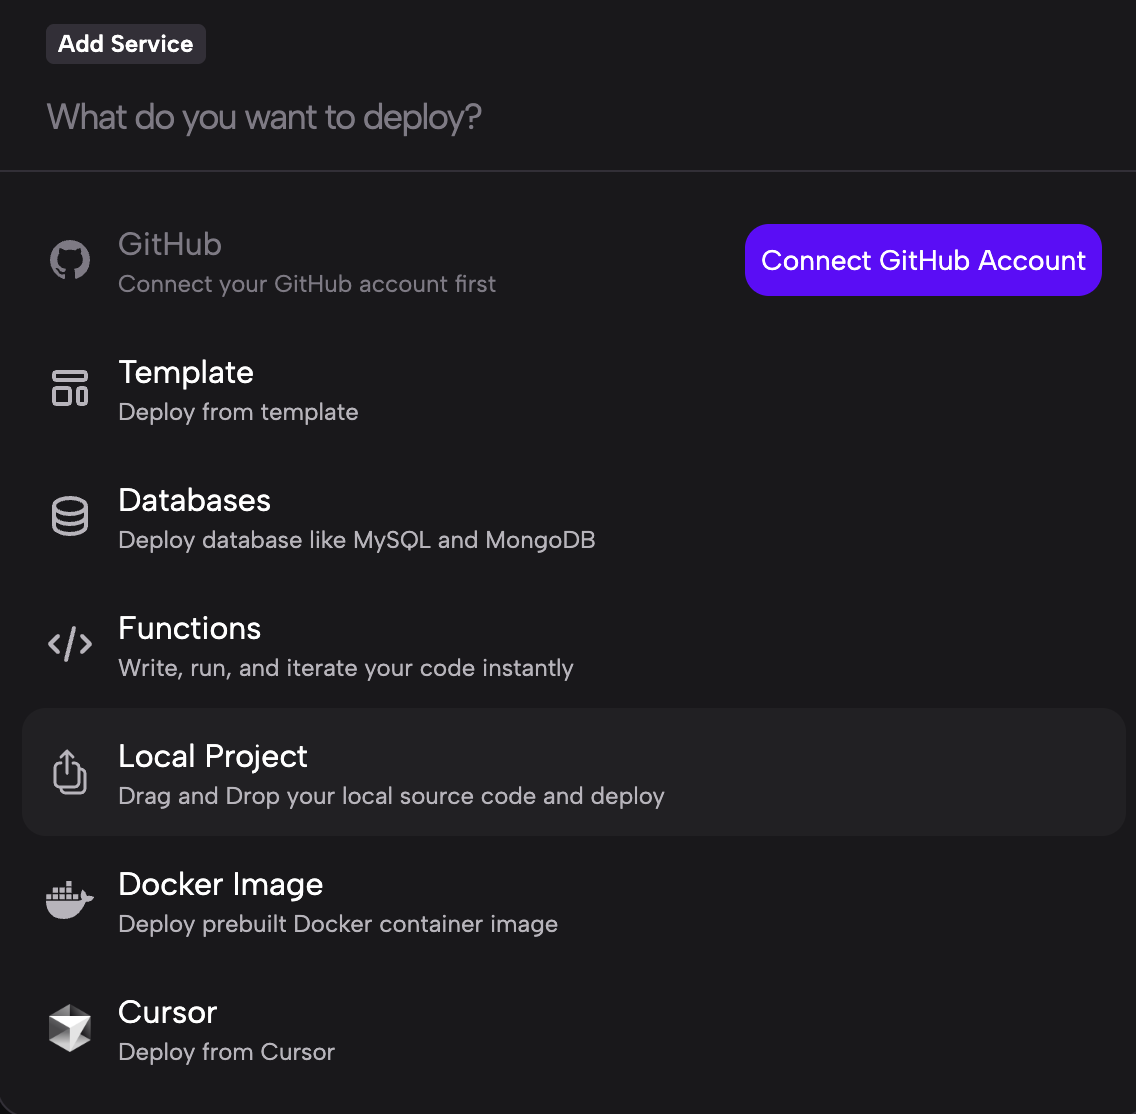1136x1114 pixels.
Task: Open the Functions menu option
Action: [x=190, y=629]
